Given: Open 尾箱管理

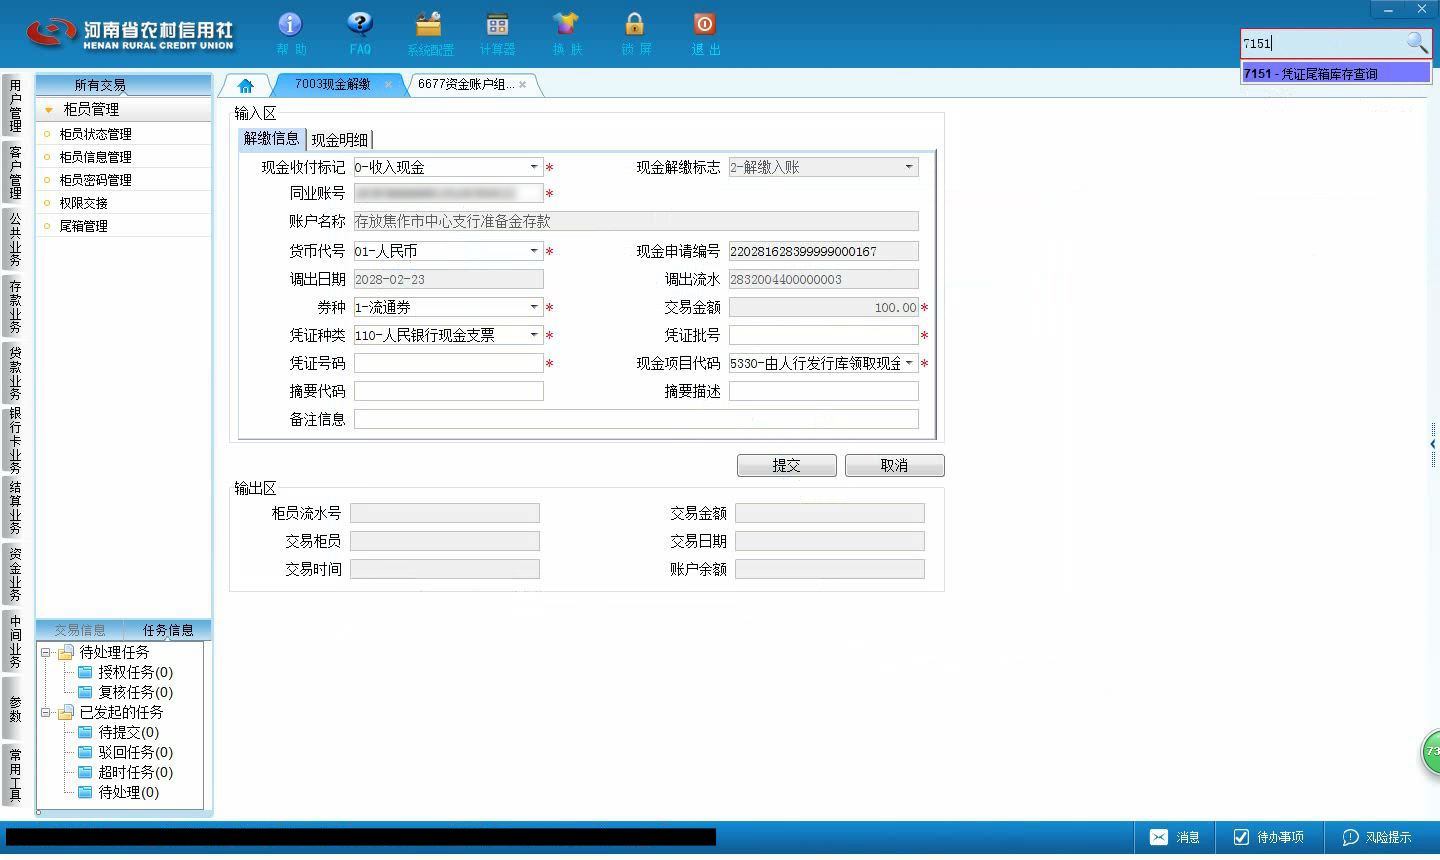Looking at the screenshot, I should pyautogui.click(x=83, y=226).
